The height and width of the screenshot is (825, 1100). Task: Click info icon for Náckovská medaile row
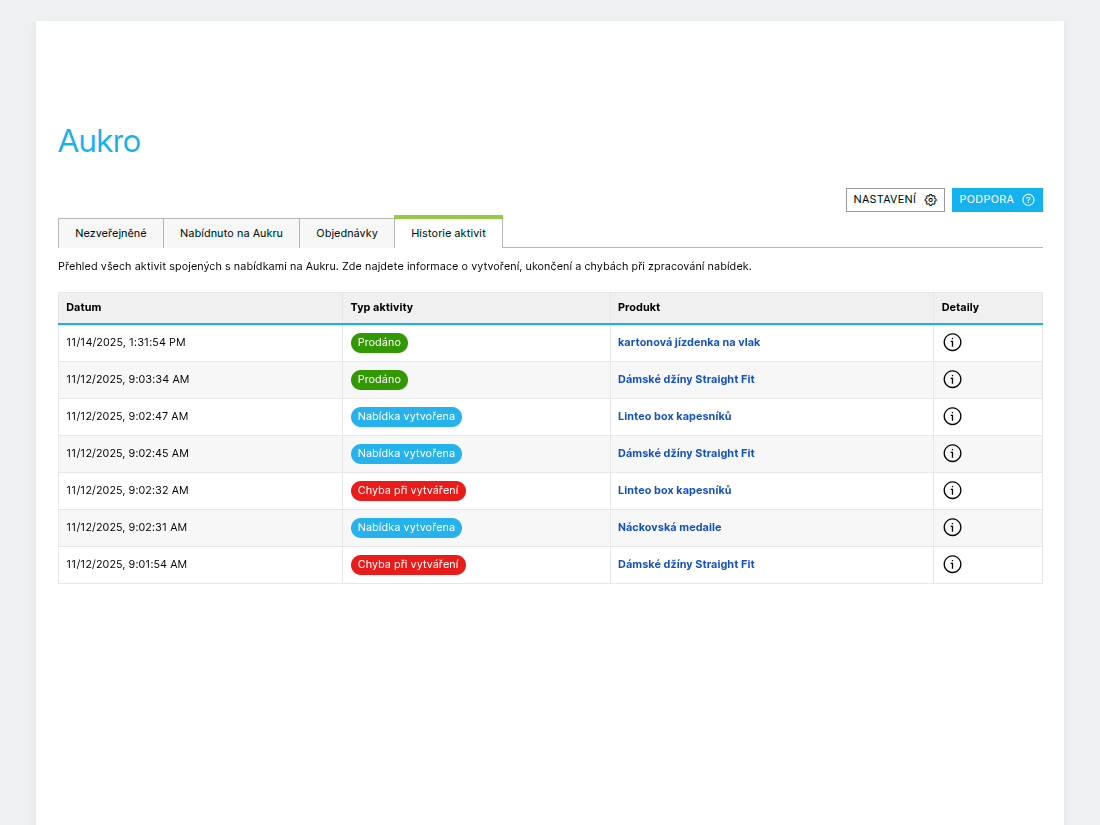pyautogui.click(x=952, y=527)
